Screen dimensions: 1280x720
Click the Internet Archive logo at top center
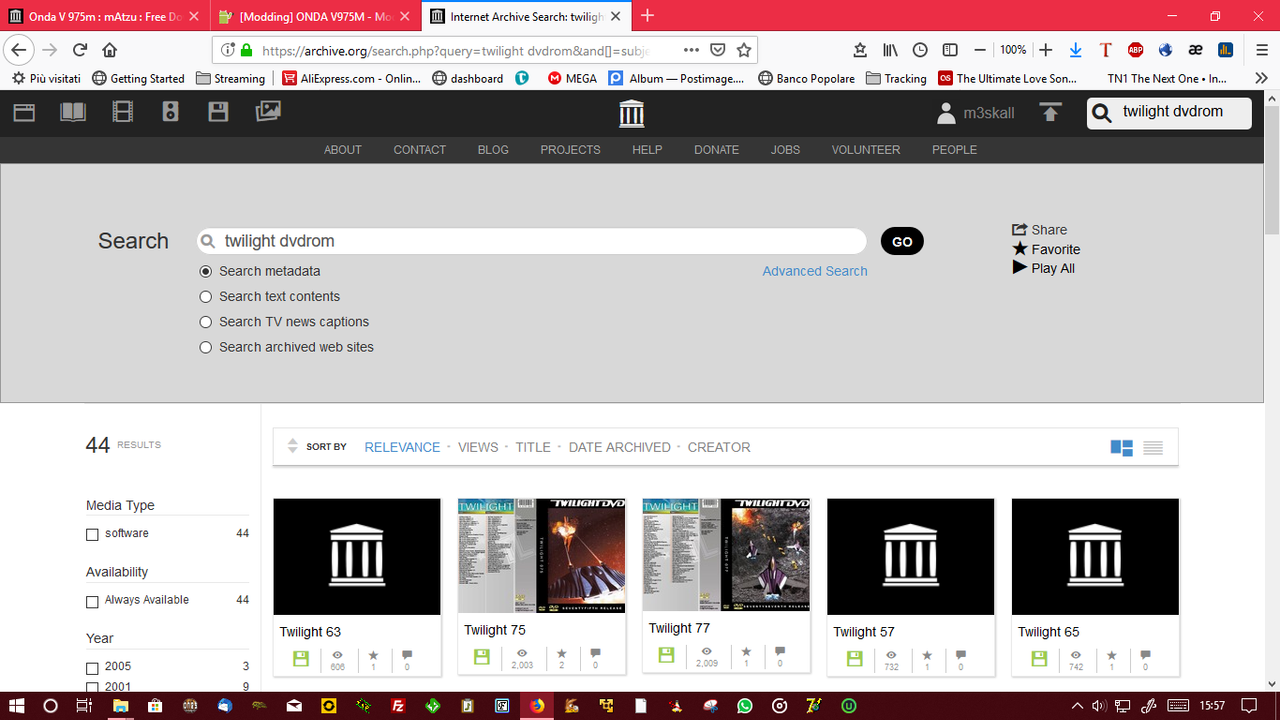pos(631,113)
